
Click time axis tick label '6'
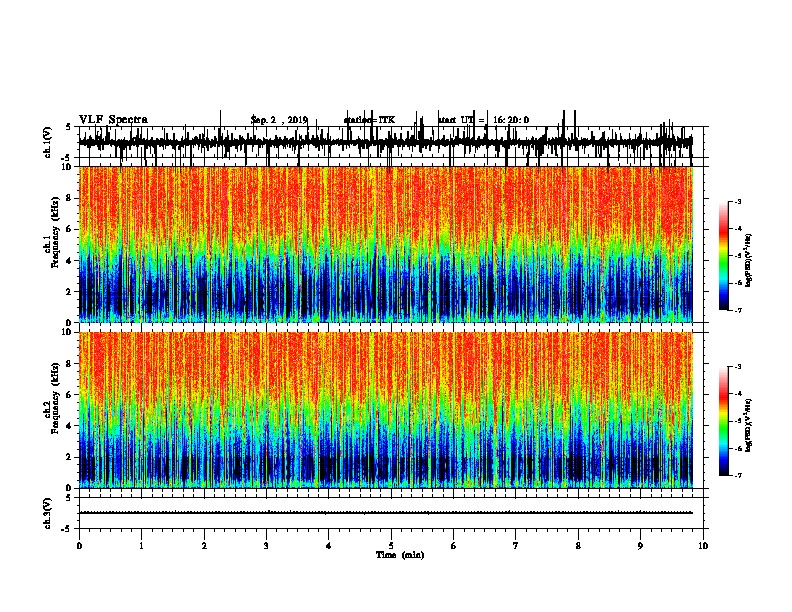(454, 546)
